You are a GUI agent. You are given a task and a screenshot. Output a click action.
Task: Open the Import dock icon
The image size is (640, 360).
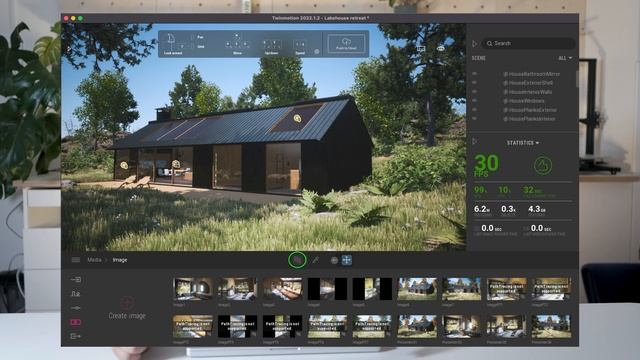click(76, 280)
